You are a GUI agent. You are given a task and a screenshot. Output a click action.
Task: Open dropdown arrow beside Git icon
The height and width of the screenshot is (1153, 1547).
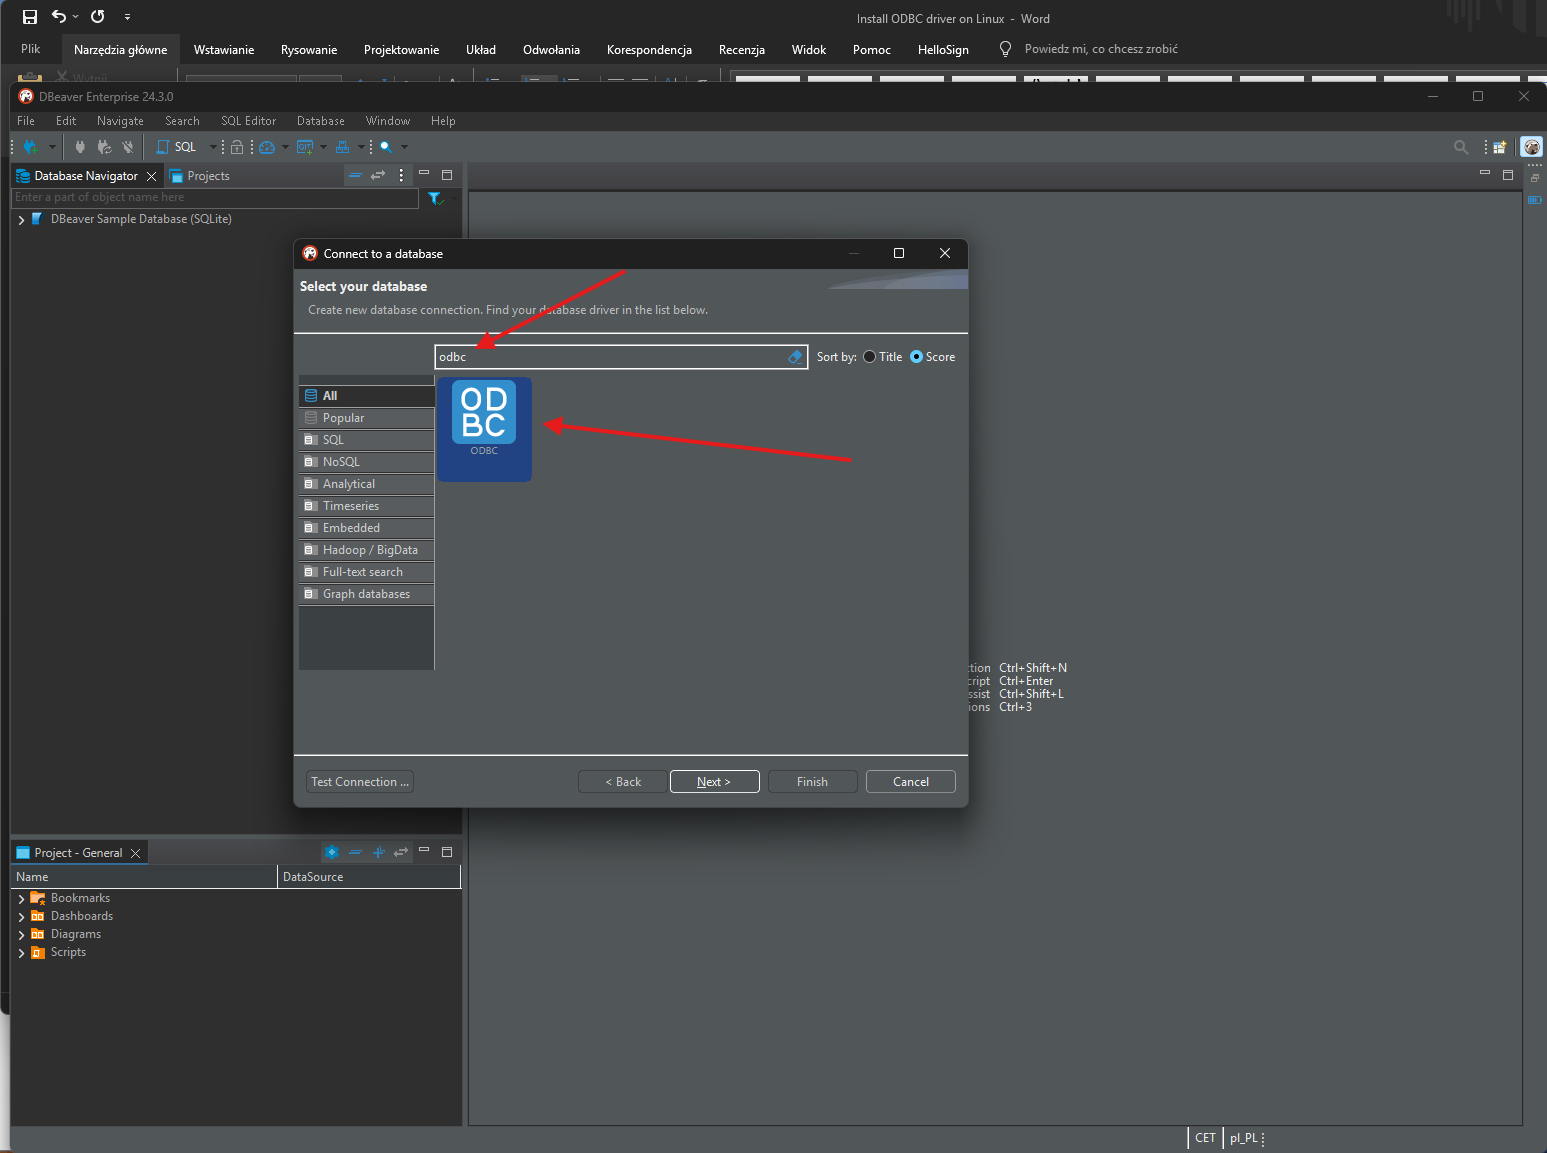(x=323, y=147)
